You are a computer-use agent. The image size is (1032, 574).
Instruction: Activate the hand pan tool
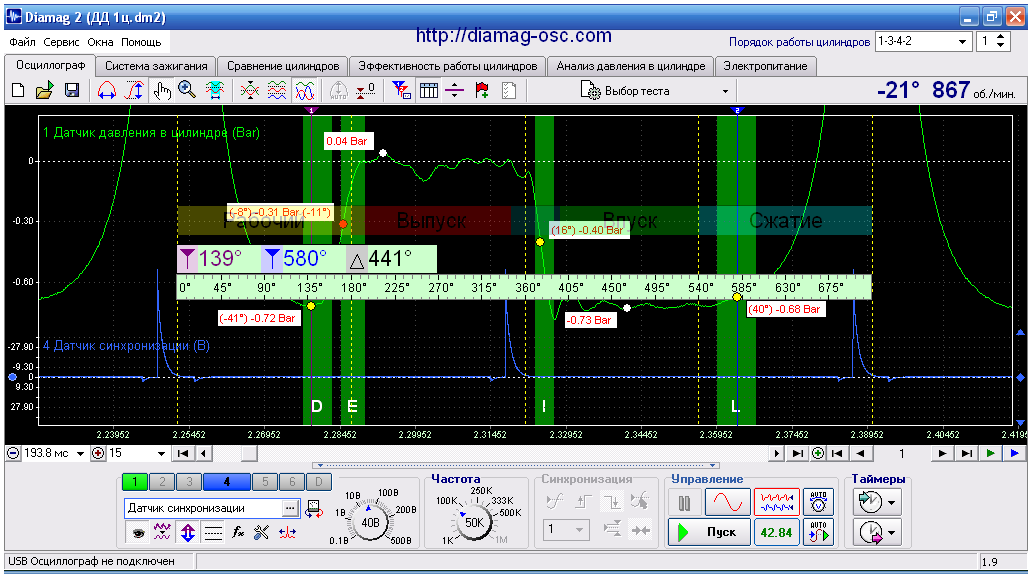(162, 90)
